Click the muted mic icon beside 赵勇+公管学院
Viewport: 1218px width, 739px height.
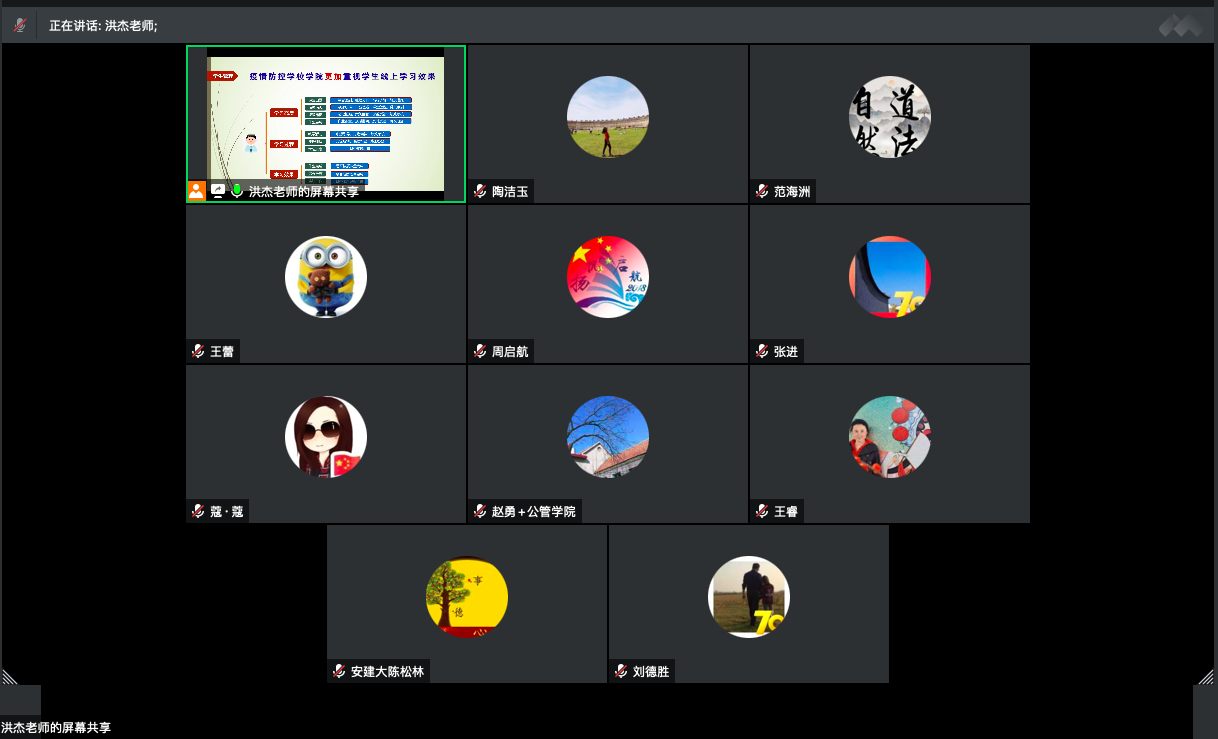coord(481,511)
